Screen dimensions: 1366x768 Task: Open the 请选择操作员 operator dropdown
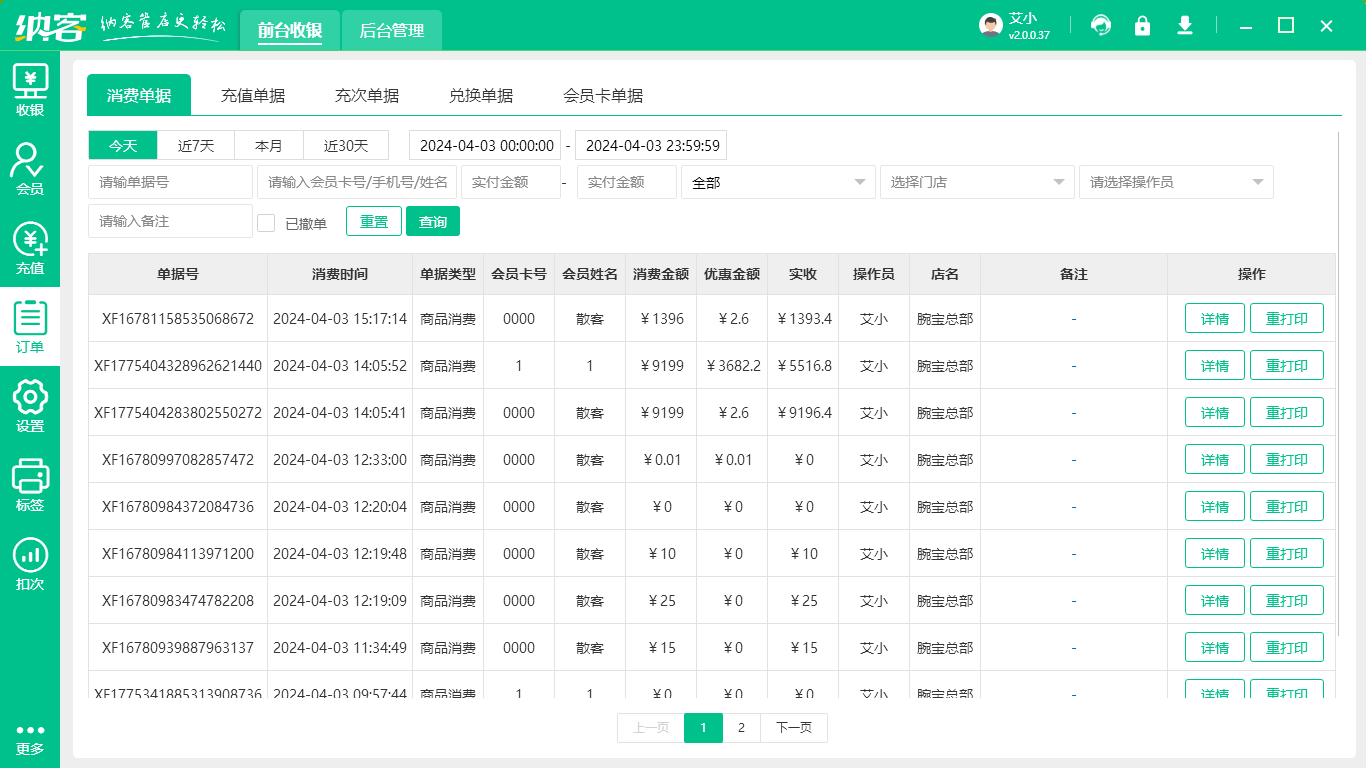(1176, 182)
